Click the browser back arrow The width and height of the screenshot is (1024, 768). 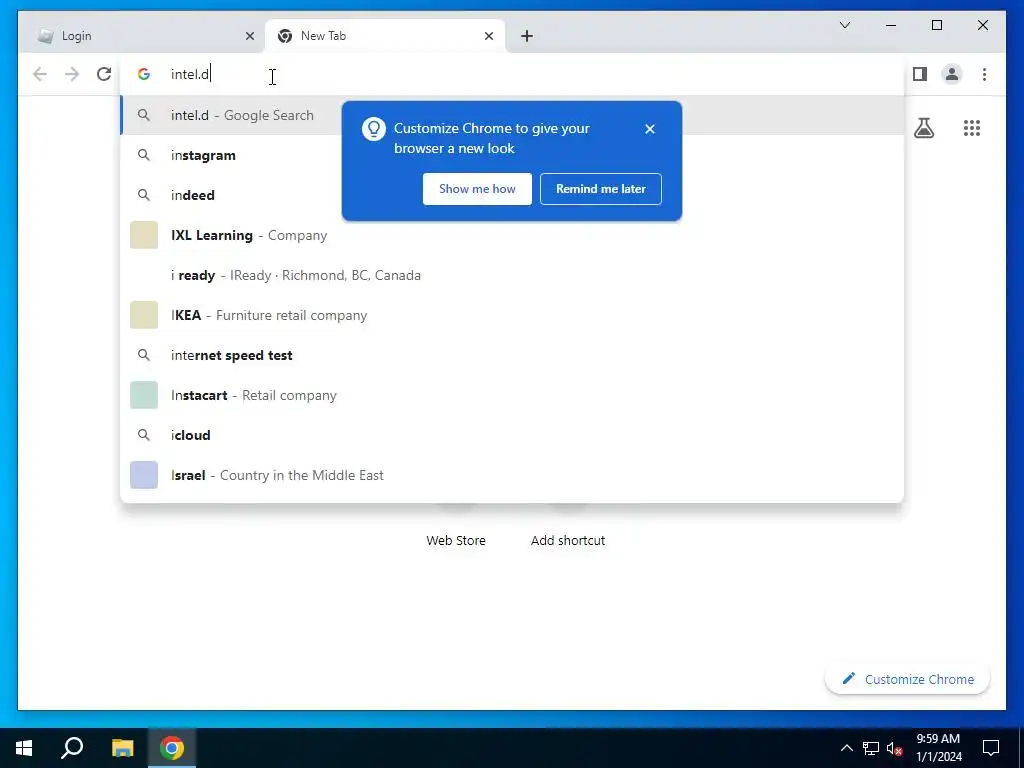point(40,74)
